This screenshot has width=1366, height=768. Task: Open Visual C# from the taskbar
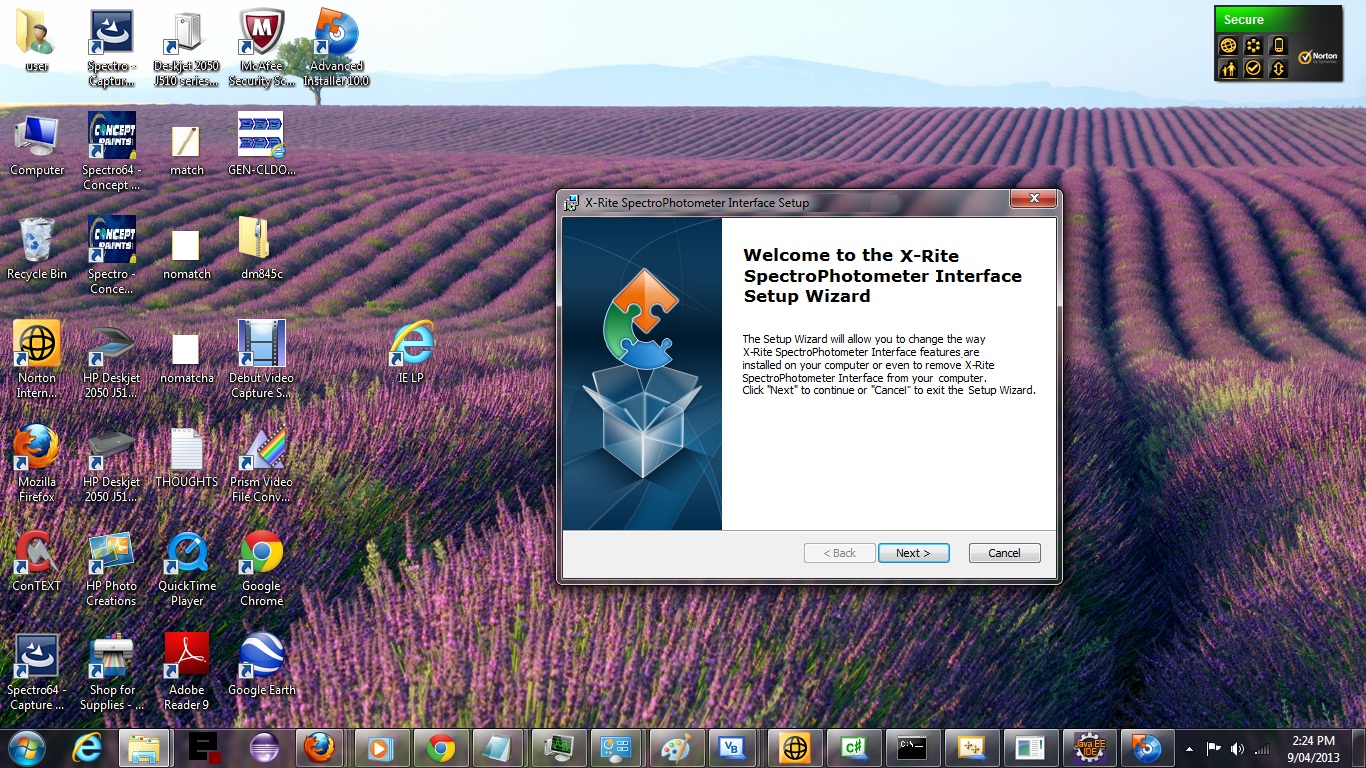(853, 747)
